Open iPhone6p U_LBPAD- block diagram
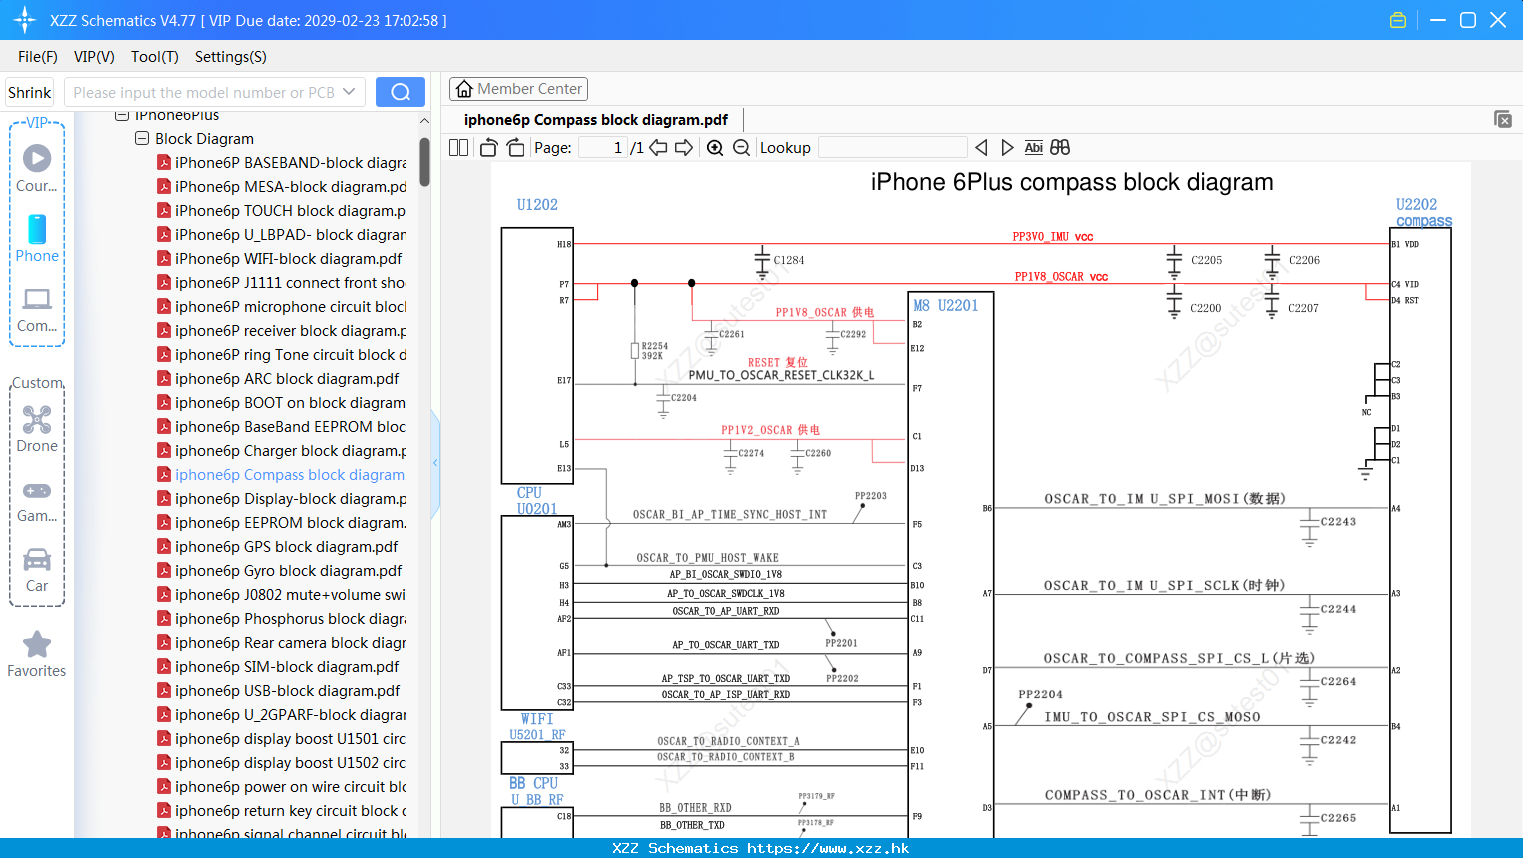 tap(290, 234)
